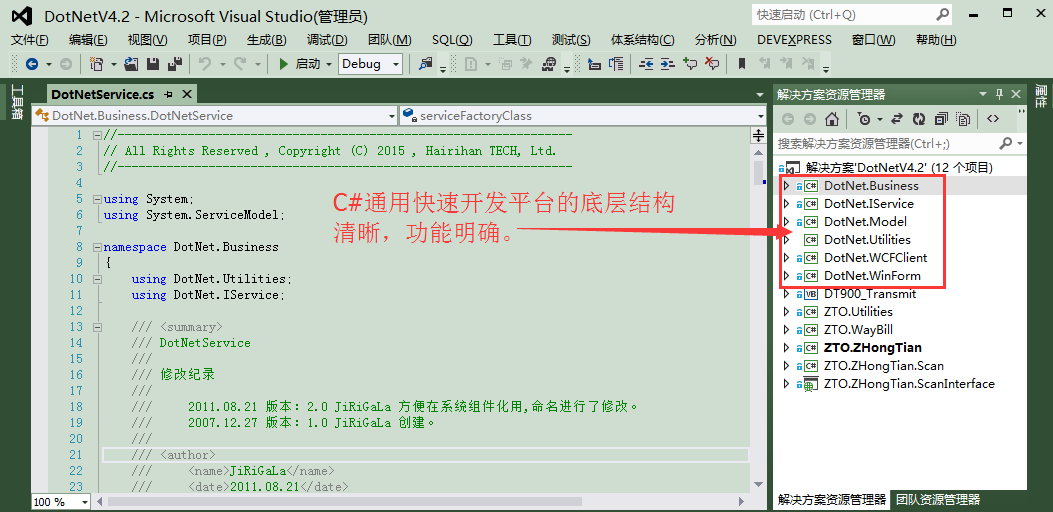
Task: Uncomment lines with red-X comment icon
Action: pyautogui.click(x=712, y=65)
